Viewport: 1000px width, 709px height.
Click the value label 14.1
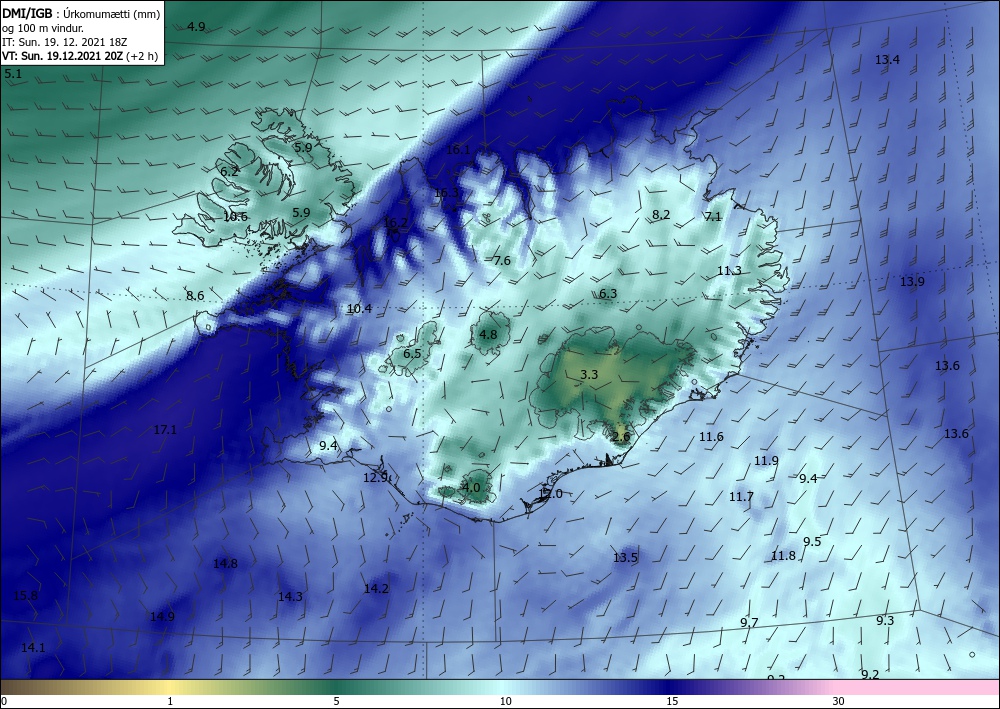coord(33,648)
